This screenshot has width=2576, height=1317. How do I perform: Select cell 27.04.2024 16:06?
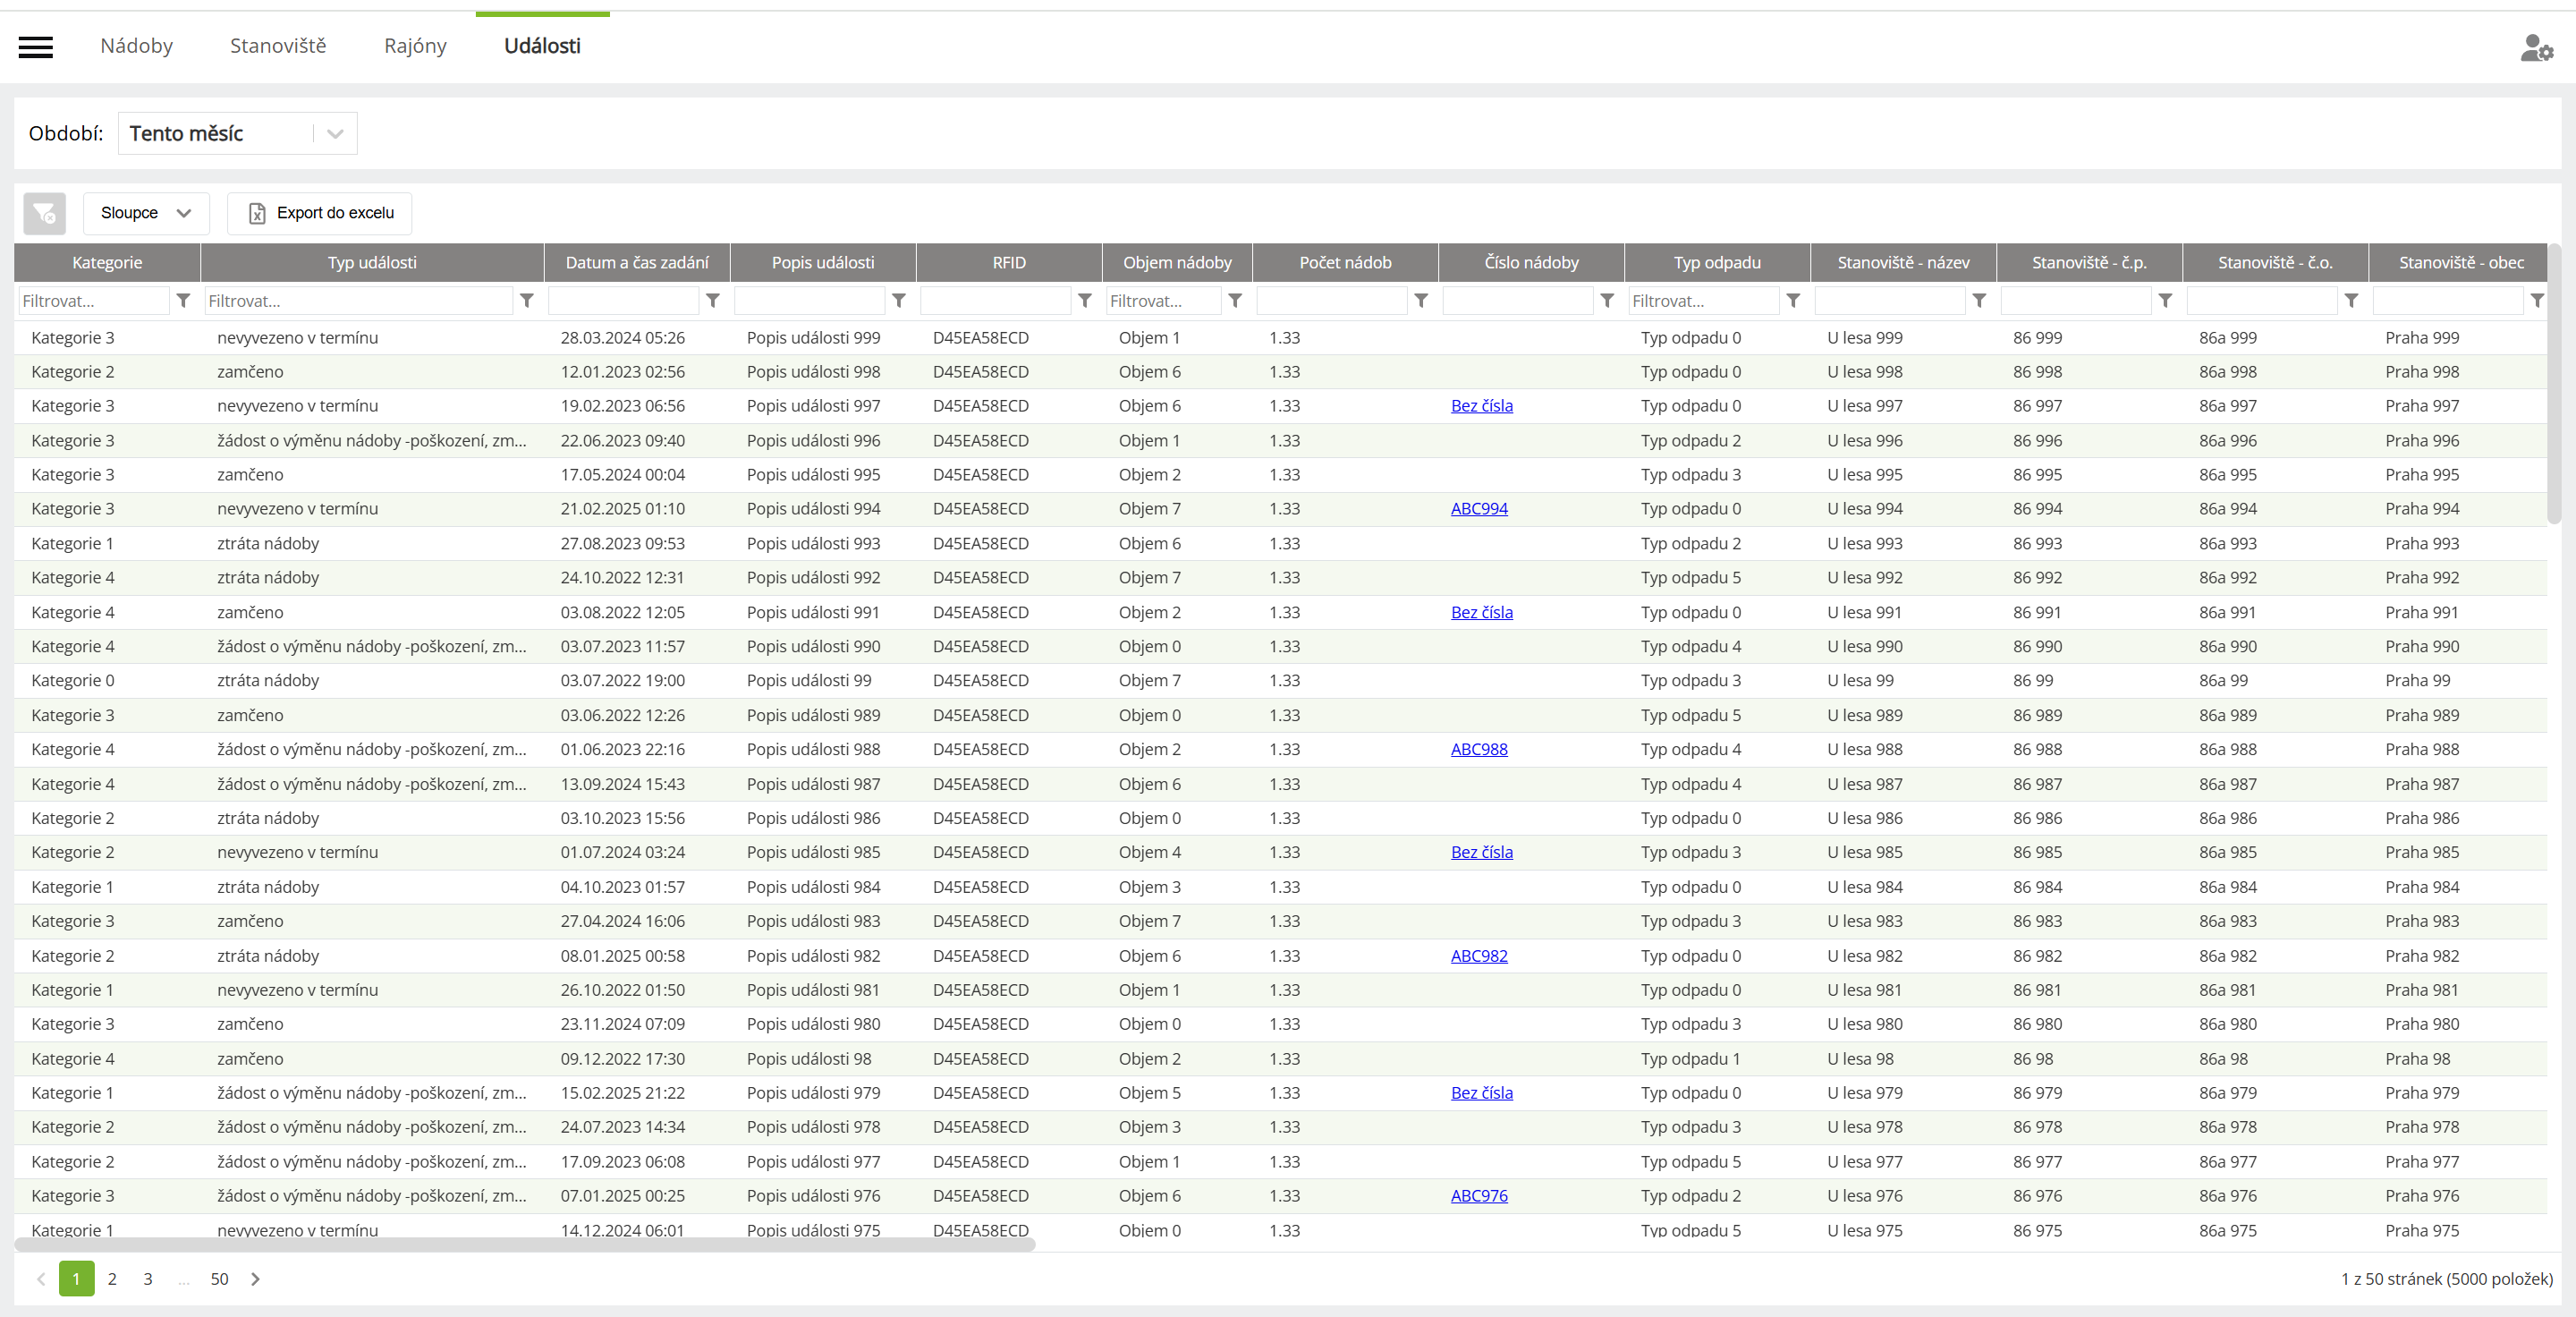tap(622, 921)
